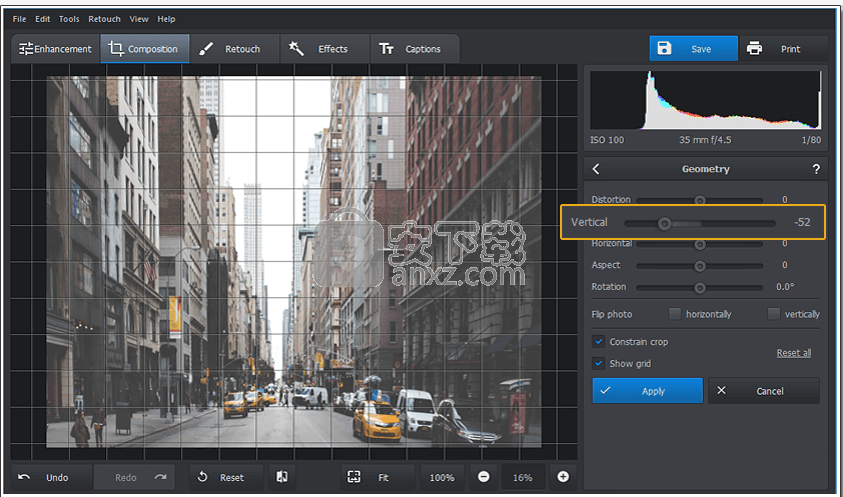This screenshot has height=497, width=843.
Task: Click the Horizontal slider handle
Action: 699,244
